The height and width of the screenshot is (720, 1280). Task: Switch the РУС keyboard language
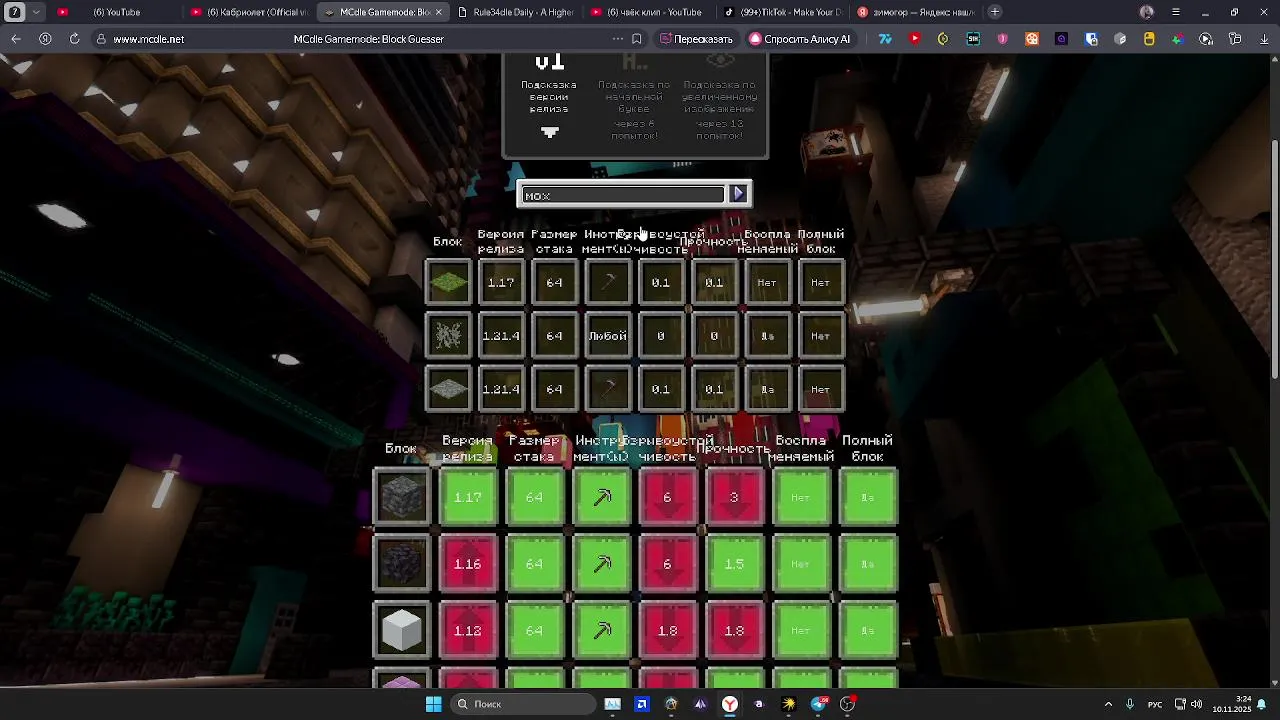1155,704
